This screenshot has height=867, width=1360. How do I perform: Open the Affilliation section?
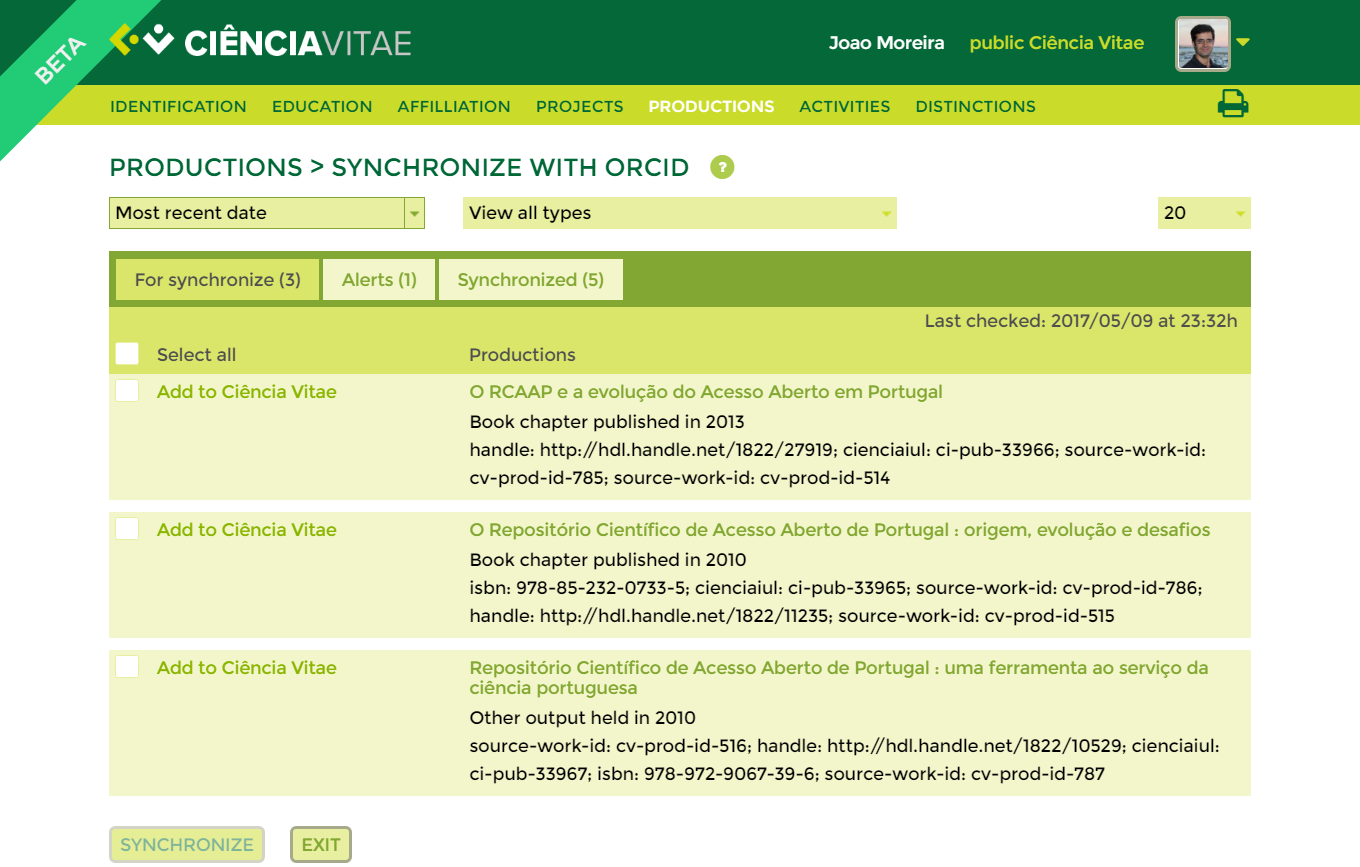point(454,106)
